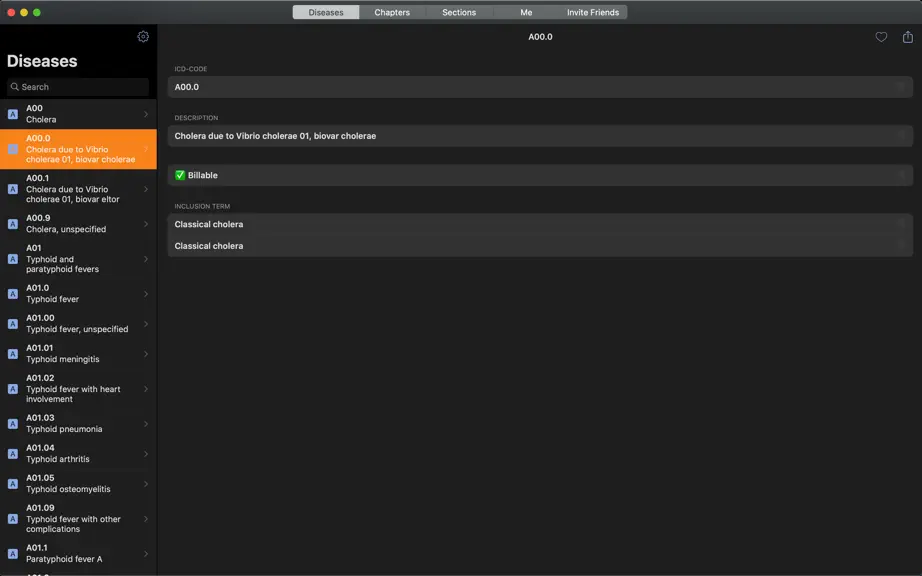Expand A00 Cholera with its chevron

tap(146, 114)
